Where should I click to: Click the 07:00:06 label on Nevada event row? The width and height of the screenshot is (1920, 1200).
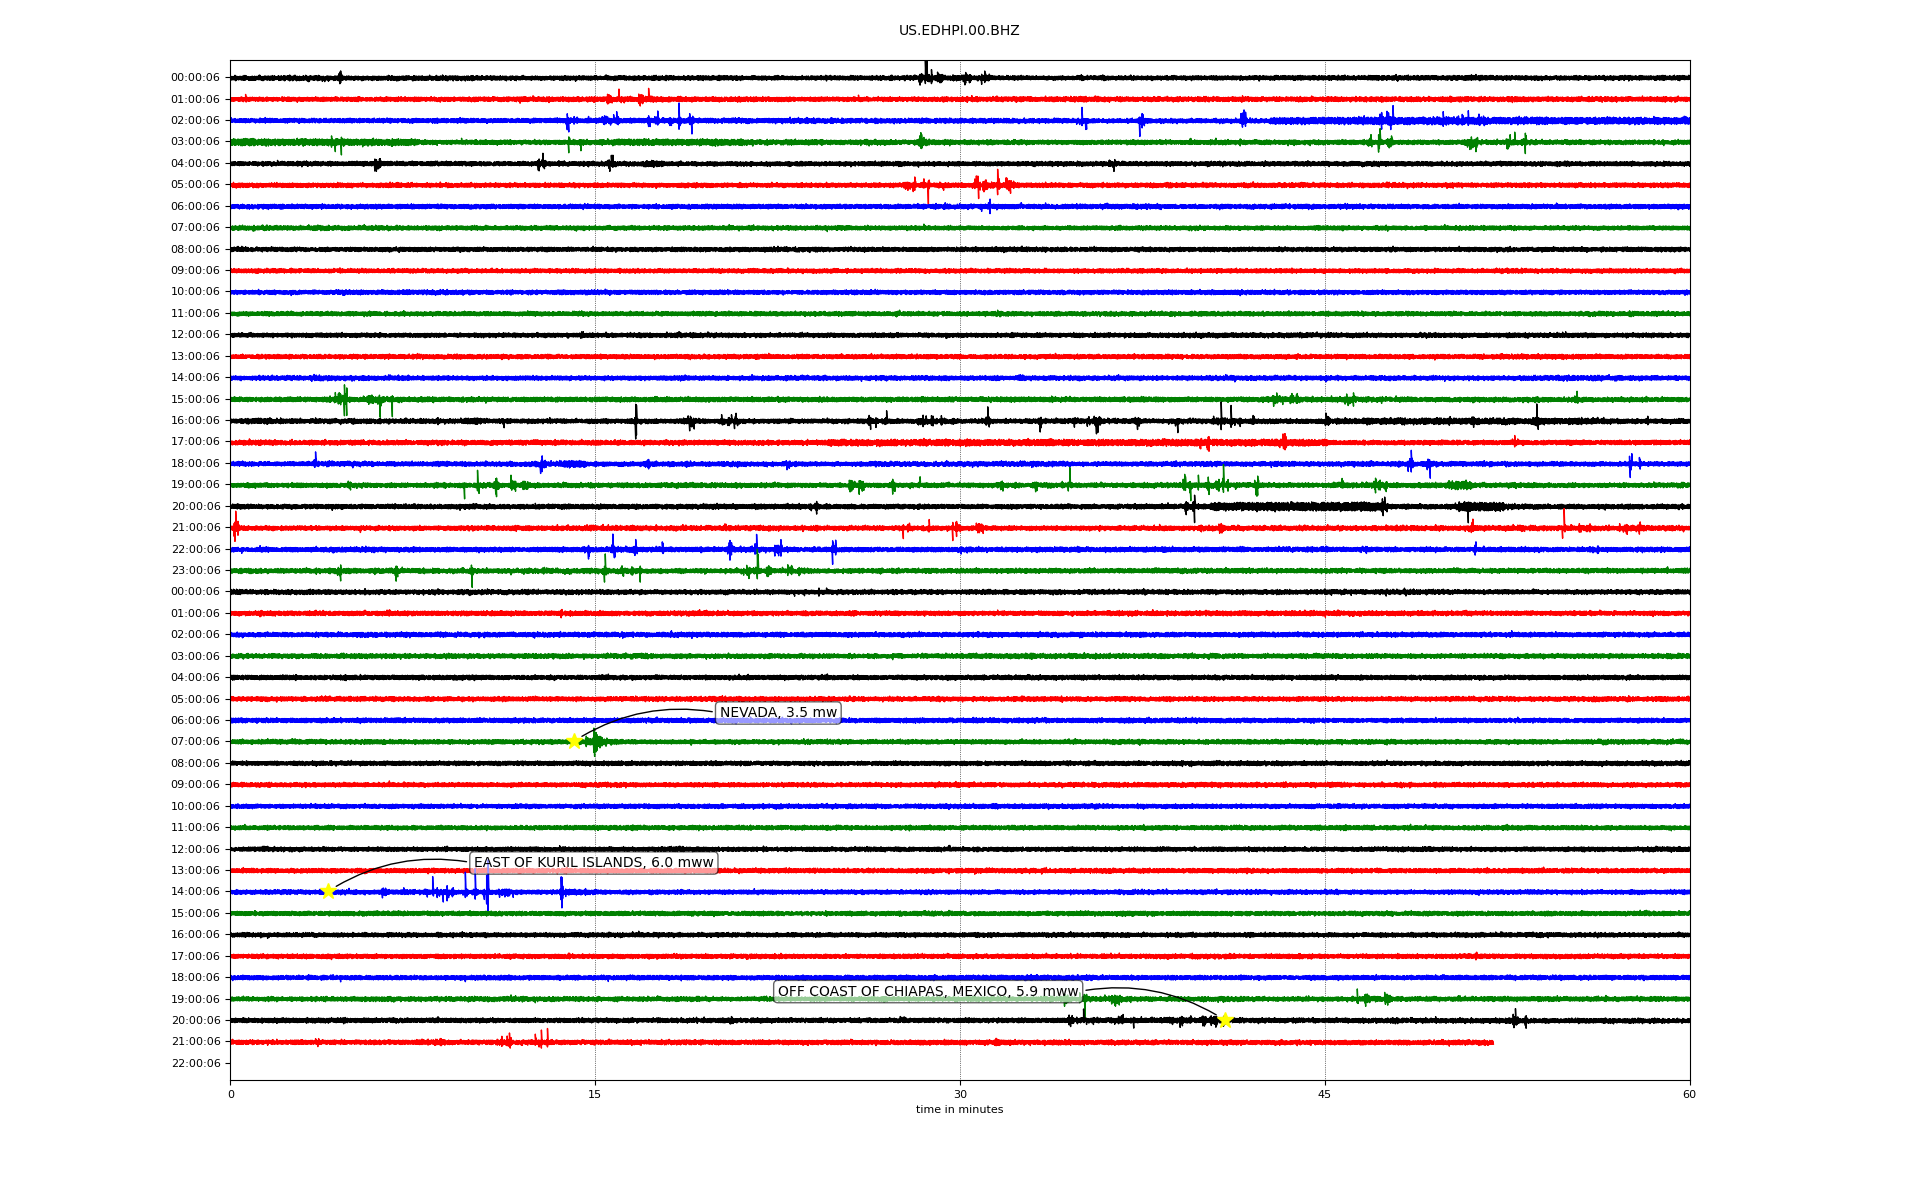[x=196, y=741]
